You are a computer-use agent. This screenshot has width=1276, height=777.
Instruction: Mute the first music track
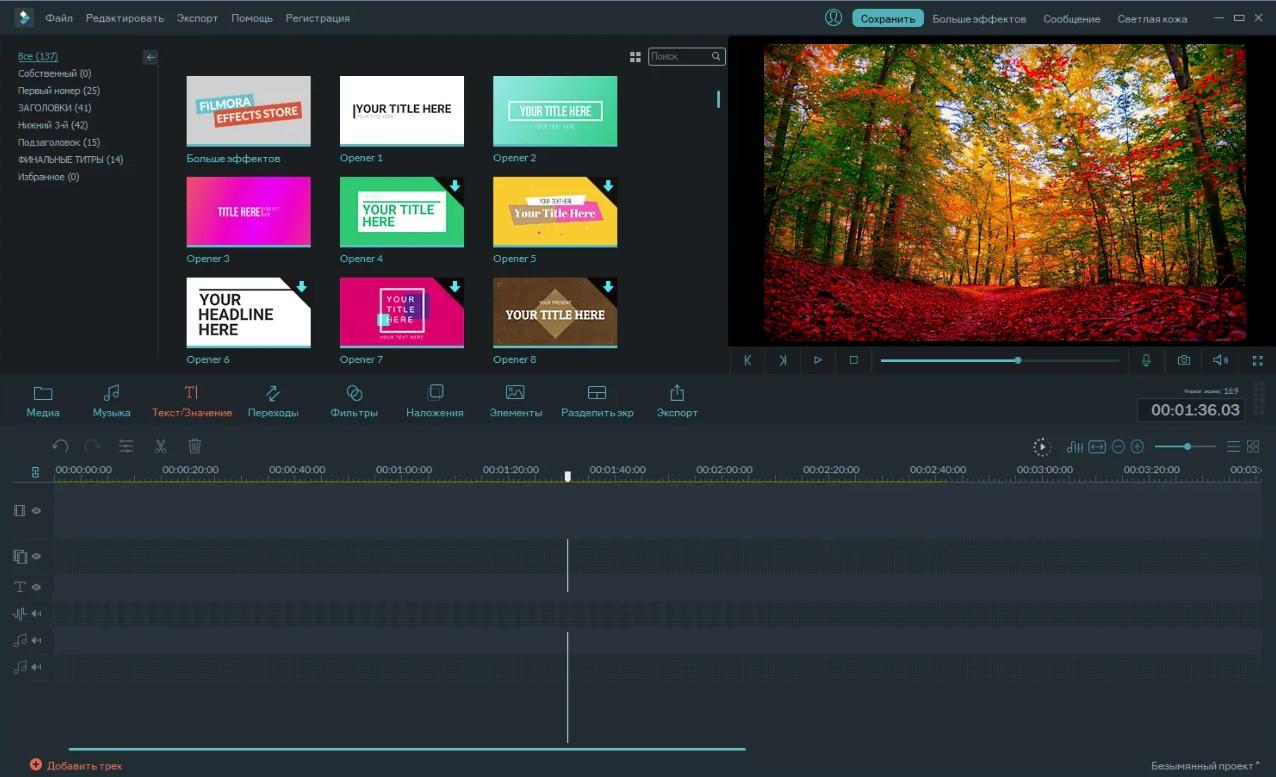pyautogui.click(x=36, y=640)
